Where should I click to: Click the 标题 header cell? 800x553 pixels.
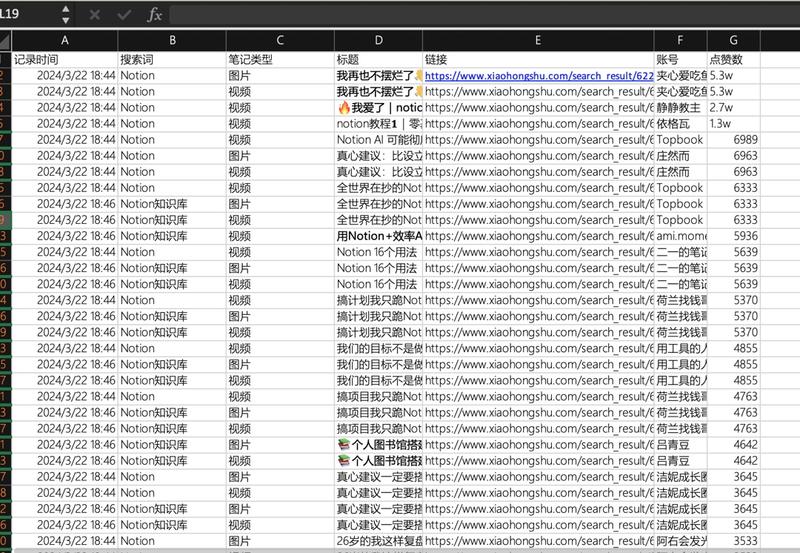click(378, 60)
